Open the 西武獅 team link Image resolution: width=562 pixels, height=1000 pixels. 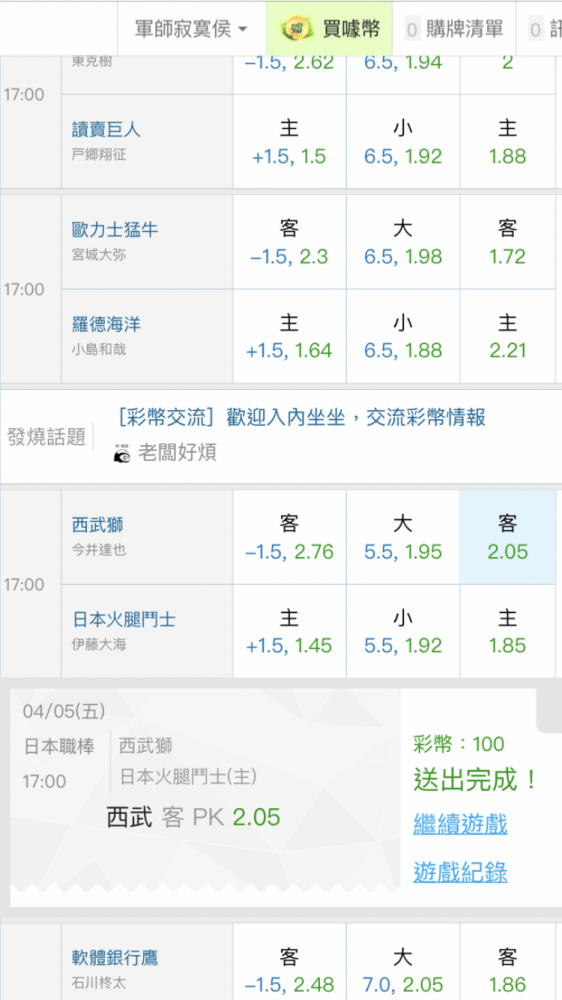coord(98,525)
